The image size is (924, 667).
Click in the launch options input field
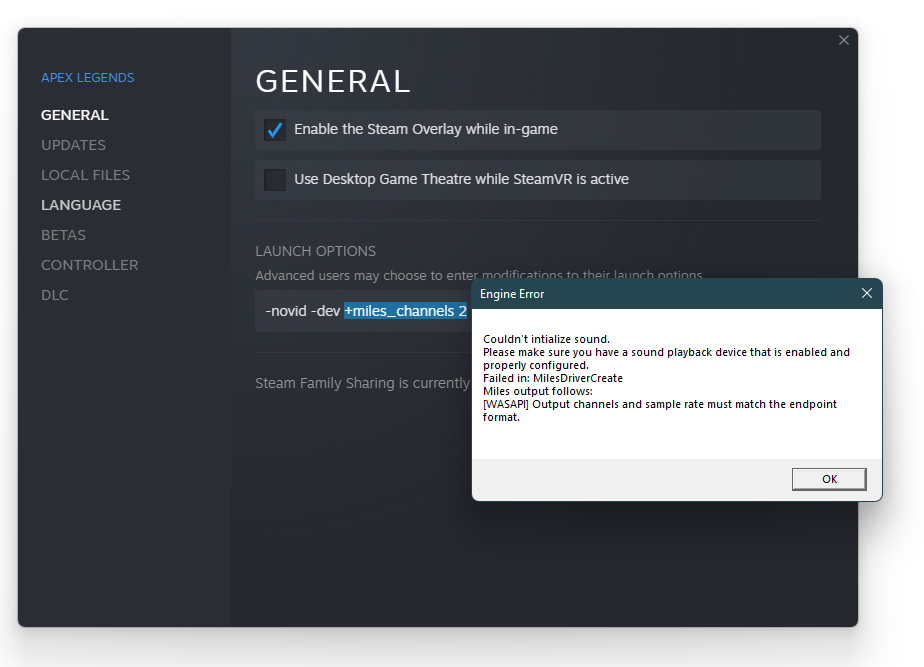363,311
